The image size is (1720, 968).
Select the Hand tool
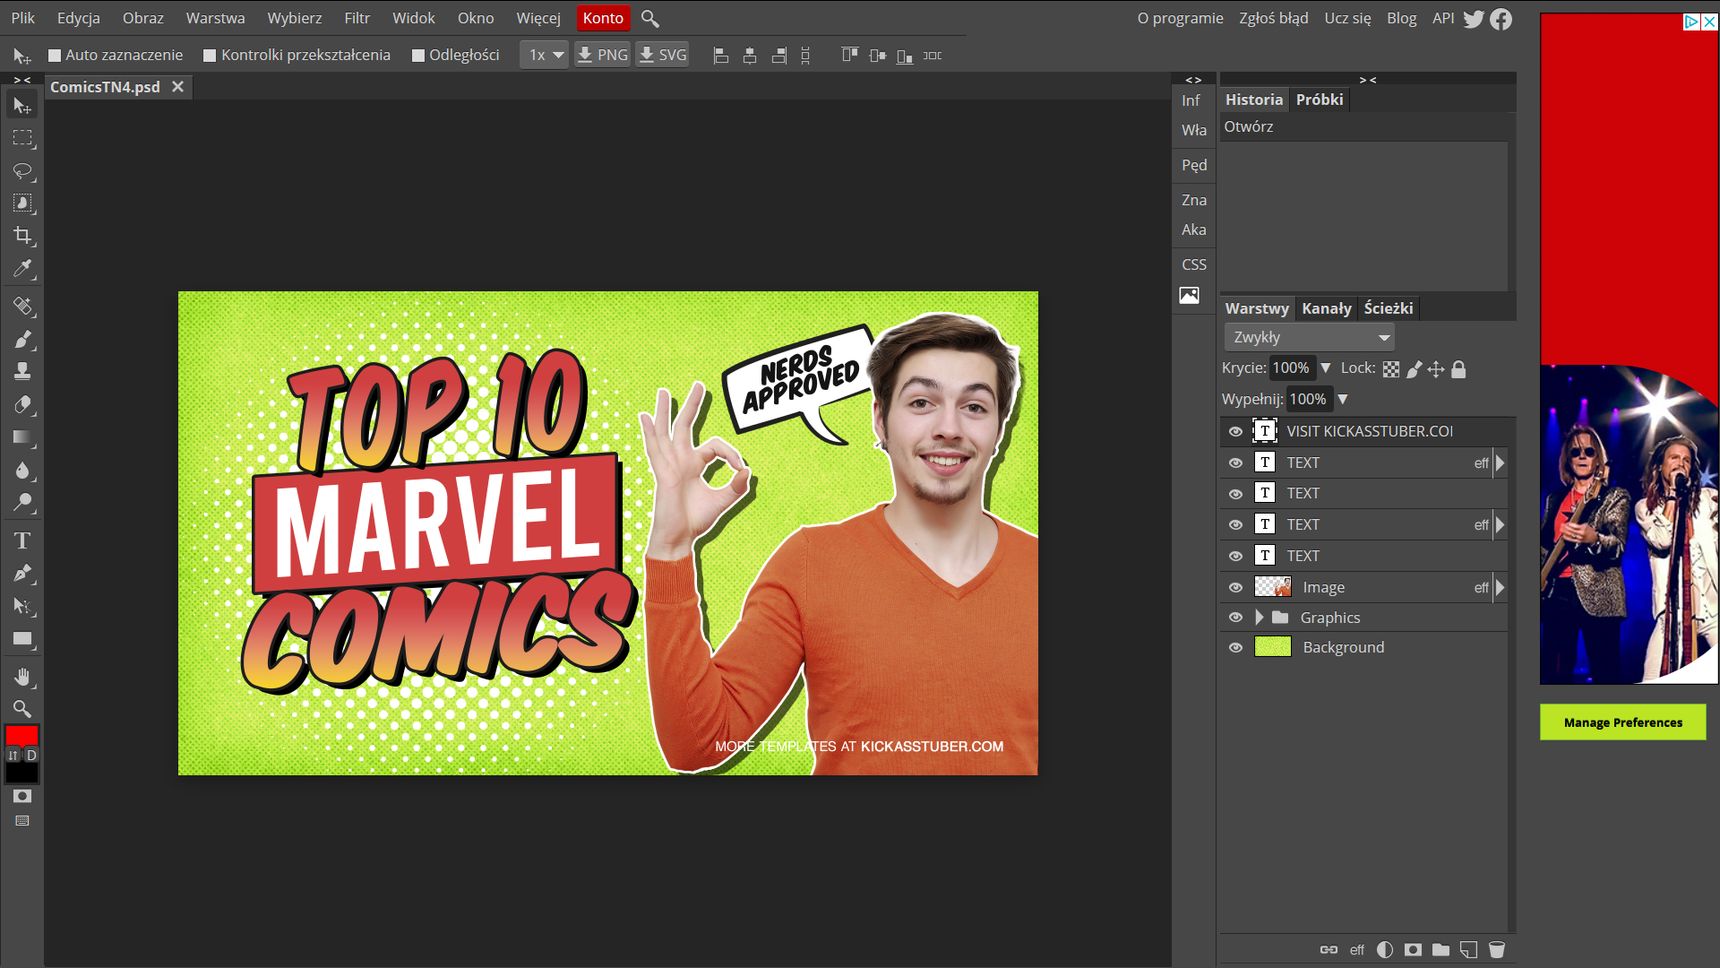point(22,677)
